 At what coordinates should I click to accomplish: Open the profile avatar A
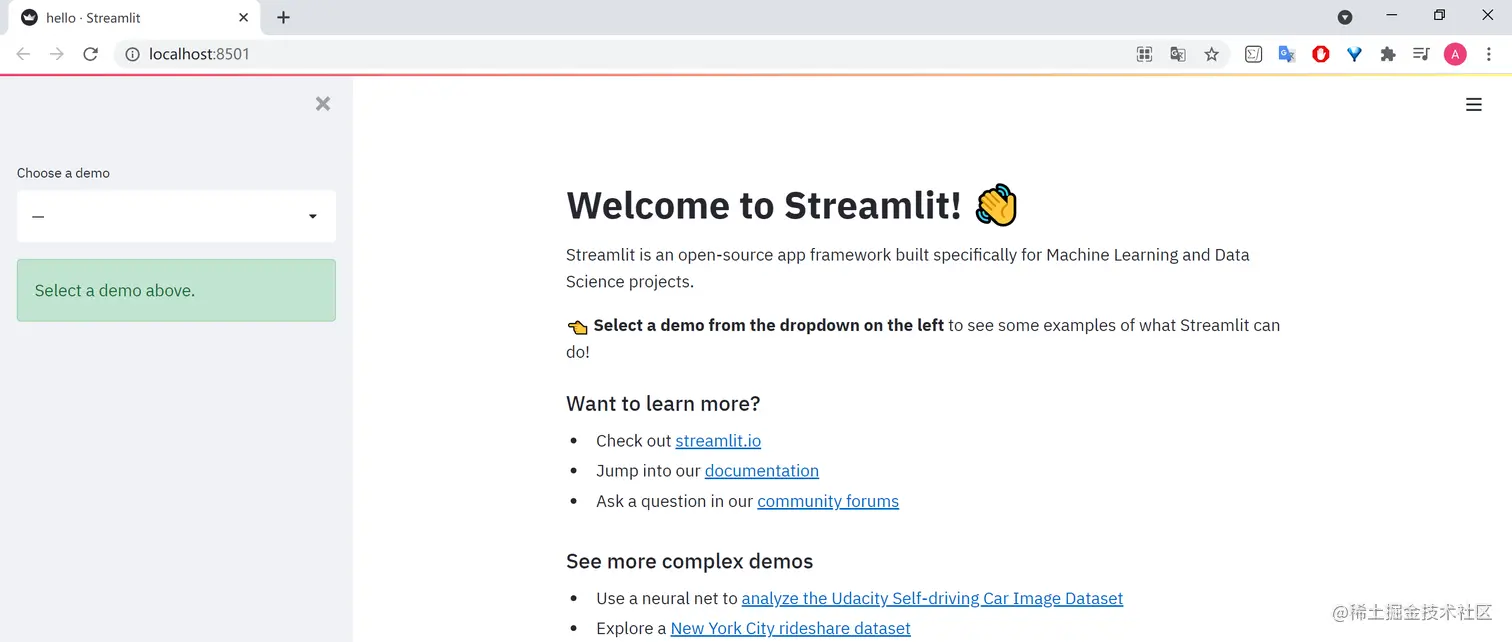pyautogui.click(x=1455, y=54)
